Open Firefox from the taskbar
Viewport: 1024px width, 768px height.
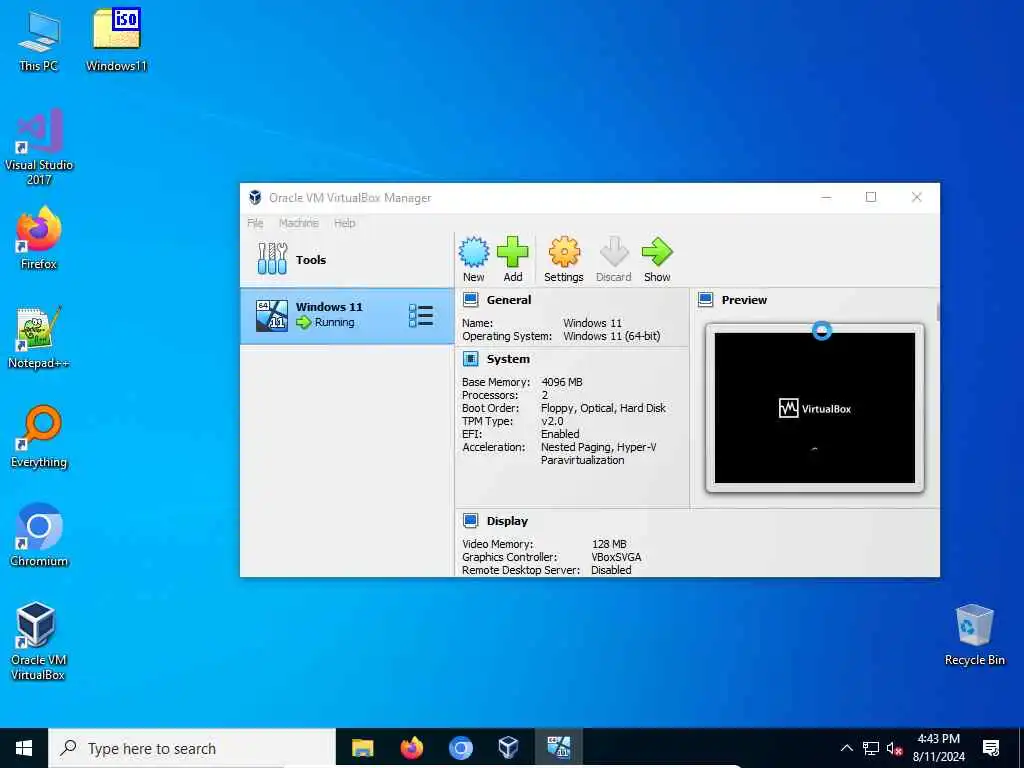pyautogui.click(x=411, y=748)
